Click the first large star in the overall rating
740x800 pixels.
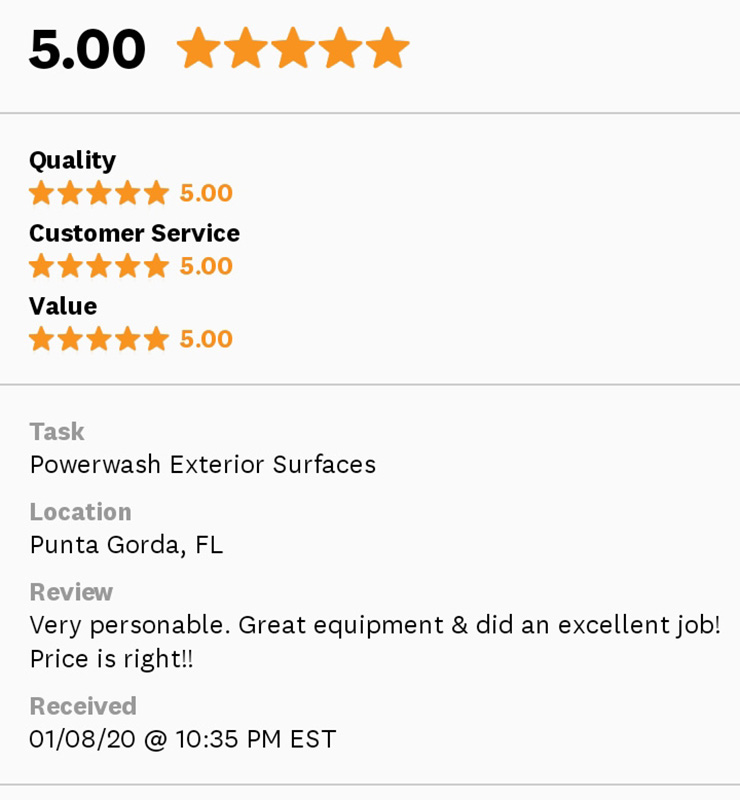pyautogui.click(x=198, y=48)
